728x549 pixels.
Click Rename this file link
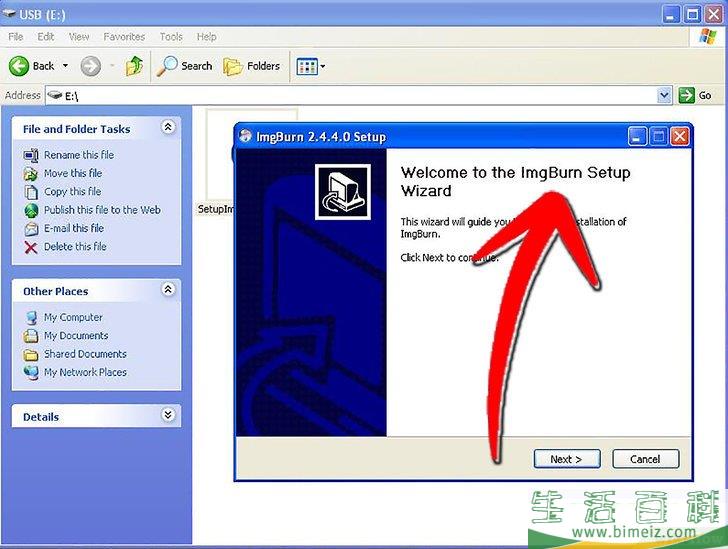pos(79,155)
